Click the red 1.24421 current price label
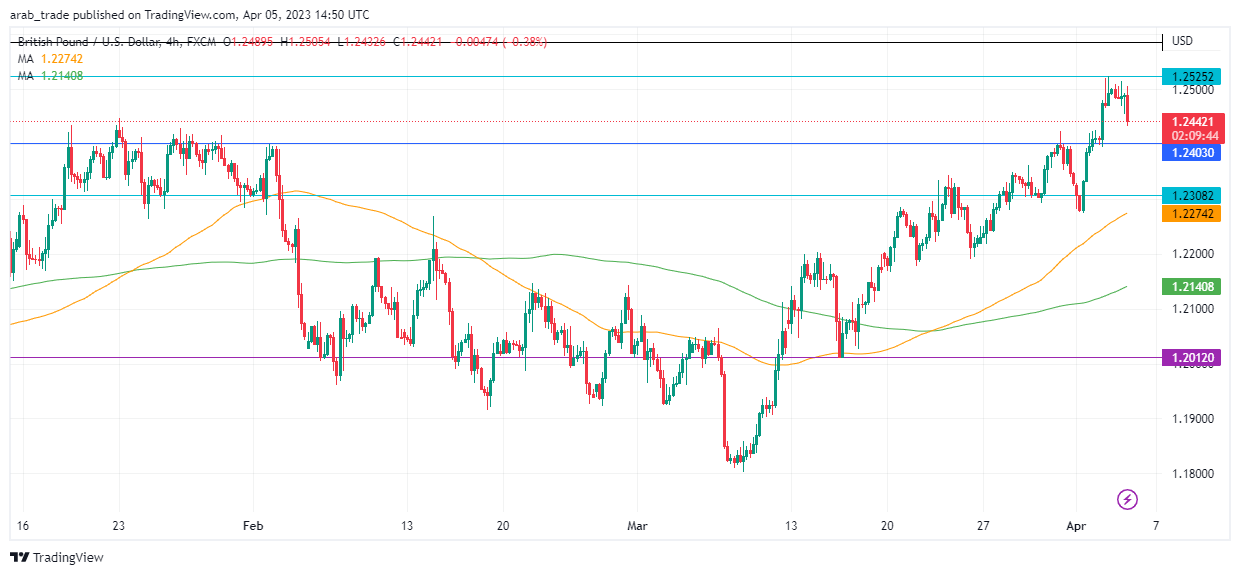The height and width of the screenshot is (575, 1240). (1191, 121)
